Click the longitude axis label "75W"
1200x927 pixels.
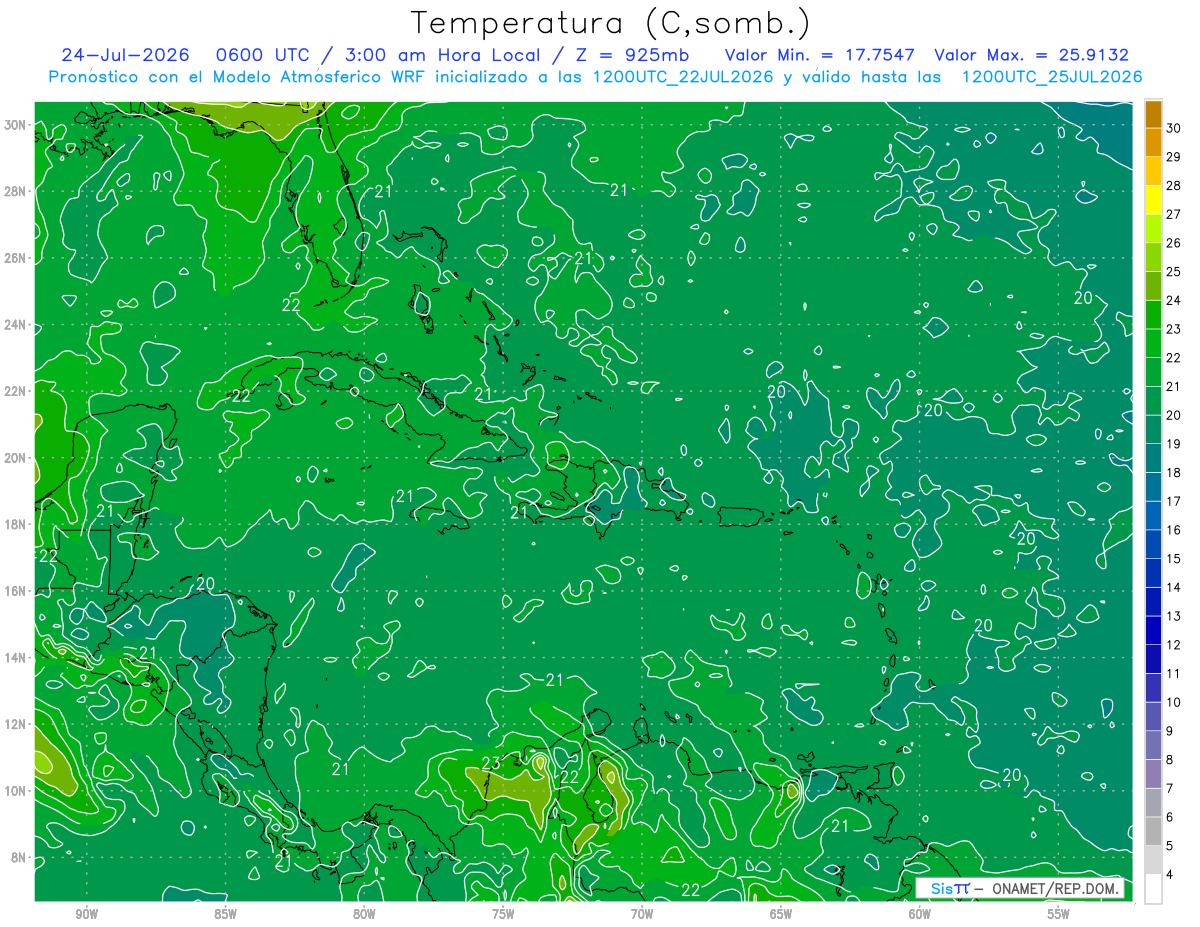tap(503, 914)
